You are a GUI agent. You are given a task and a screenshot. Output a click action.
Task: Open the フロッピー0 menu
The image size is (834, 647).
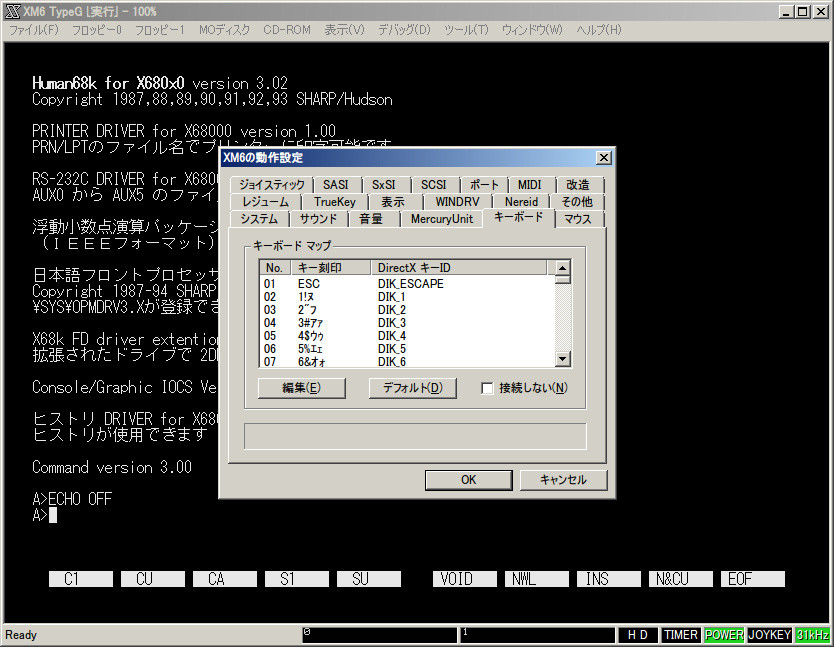tap(97, 30)
